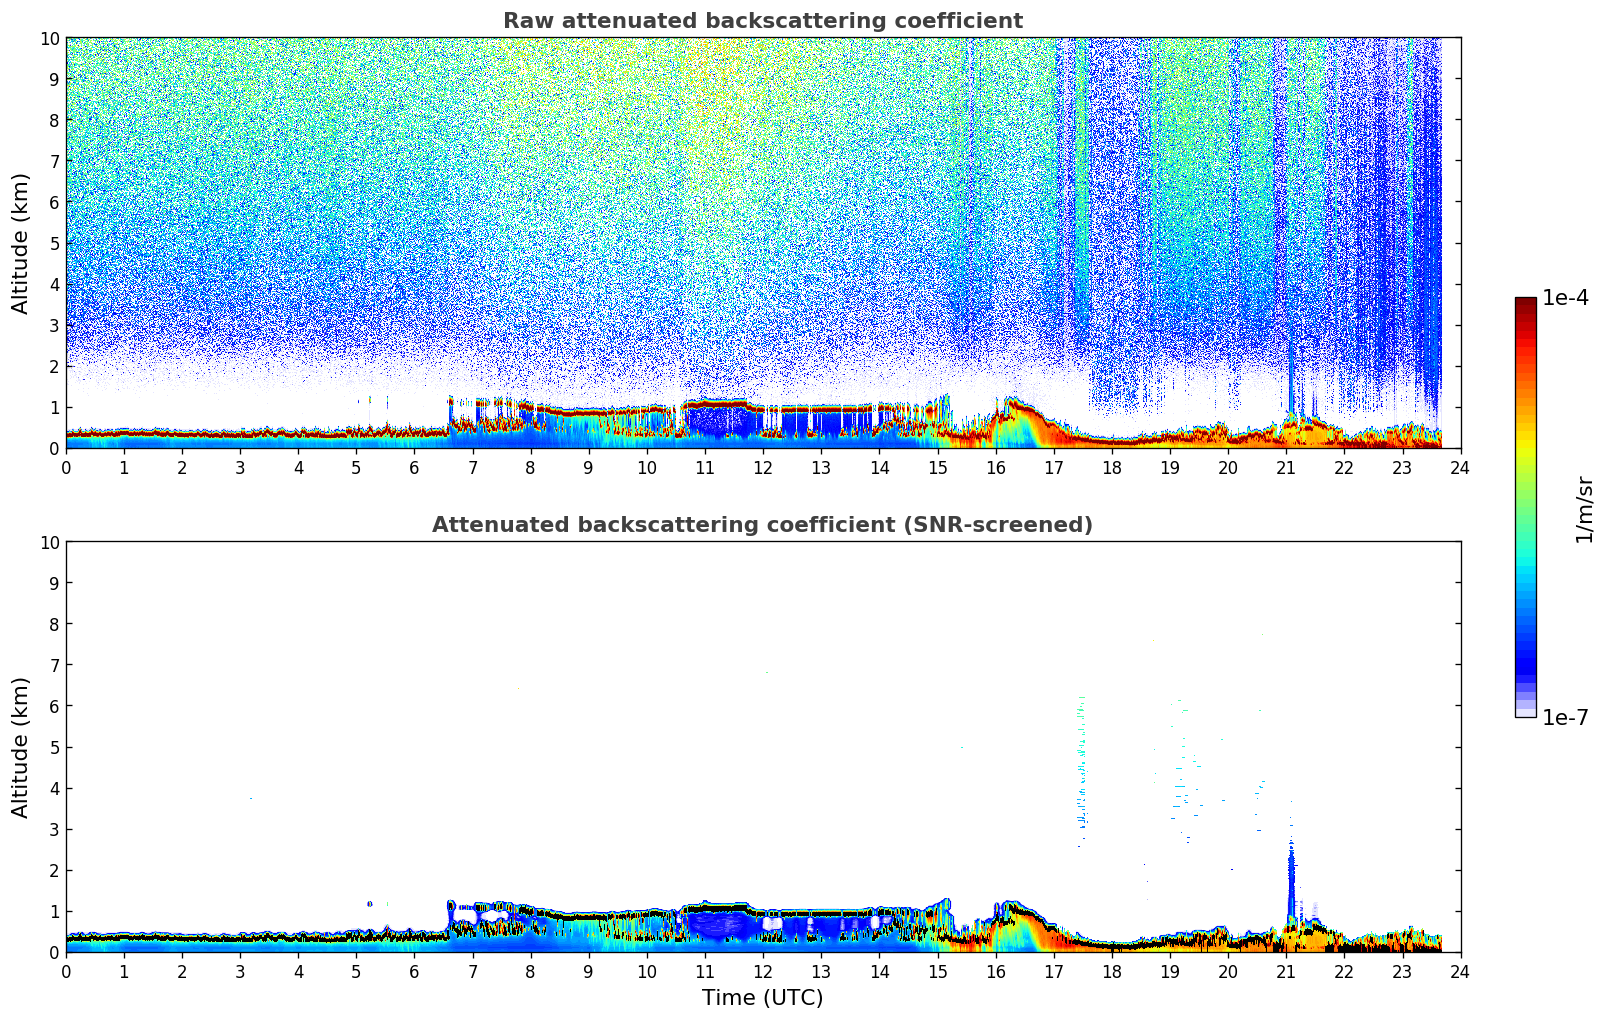Click the "24" time tick under the bottom plot
1606x1020 pixels.
(x=1460, y=972)
